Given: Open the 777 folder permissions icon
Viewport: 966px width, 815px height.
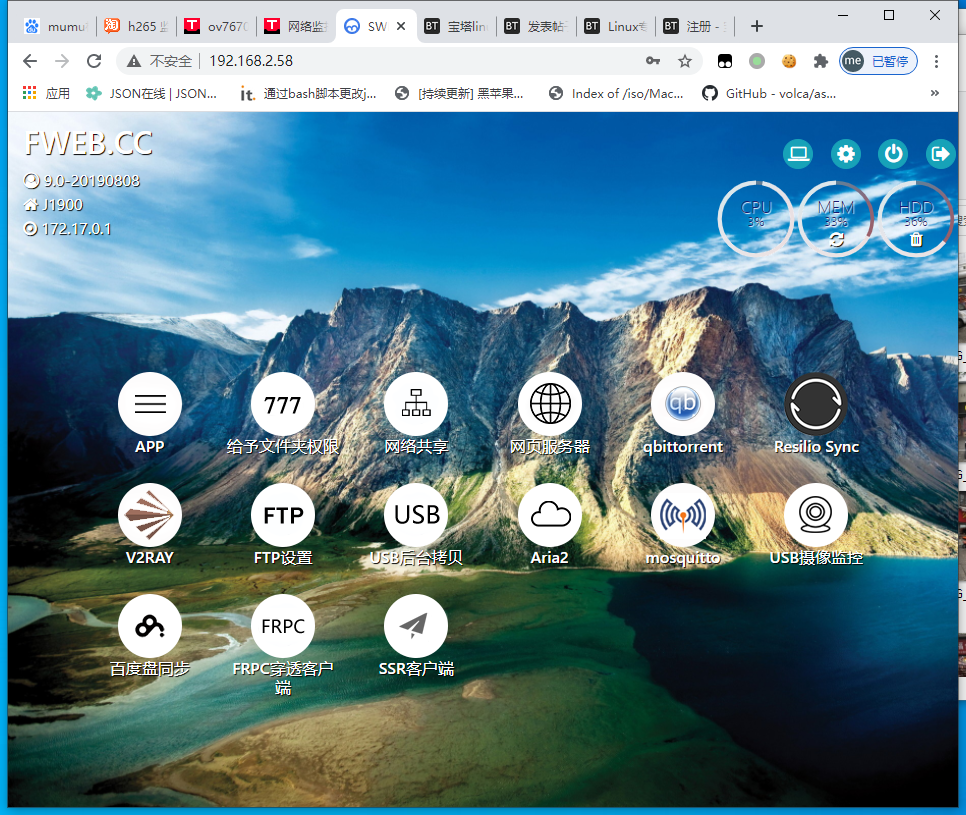Looking at the screenshot, I should point(283,405).
